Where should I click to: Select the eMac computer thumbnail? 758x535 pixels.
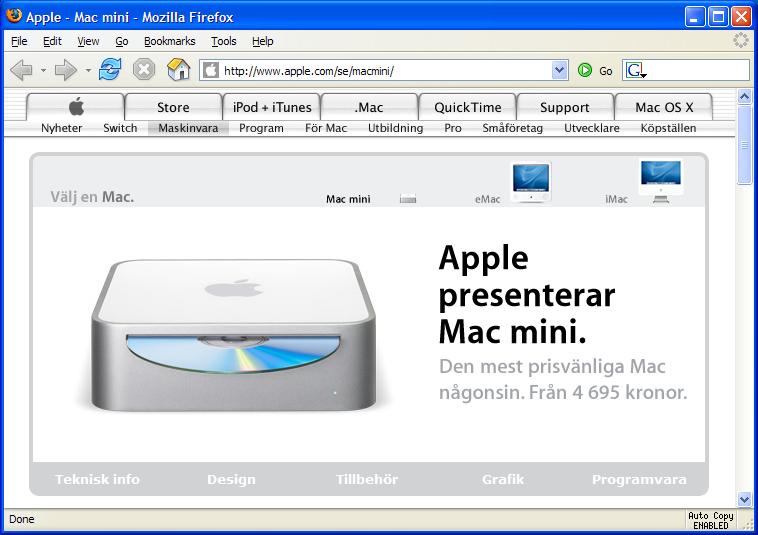(x=531, y=182)
